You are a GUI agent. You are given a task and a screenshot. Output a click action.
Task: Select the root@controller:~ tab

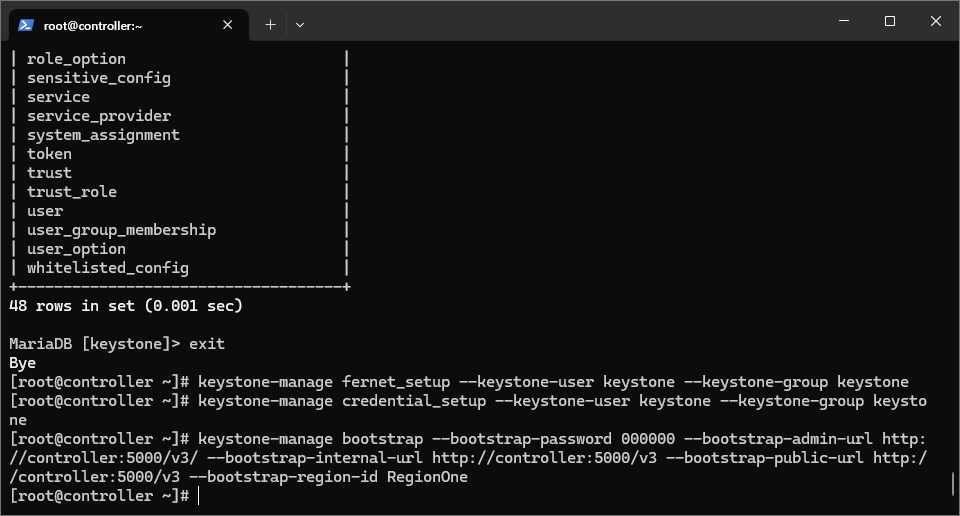point(129,25)
